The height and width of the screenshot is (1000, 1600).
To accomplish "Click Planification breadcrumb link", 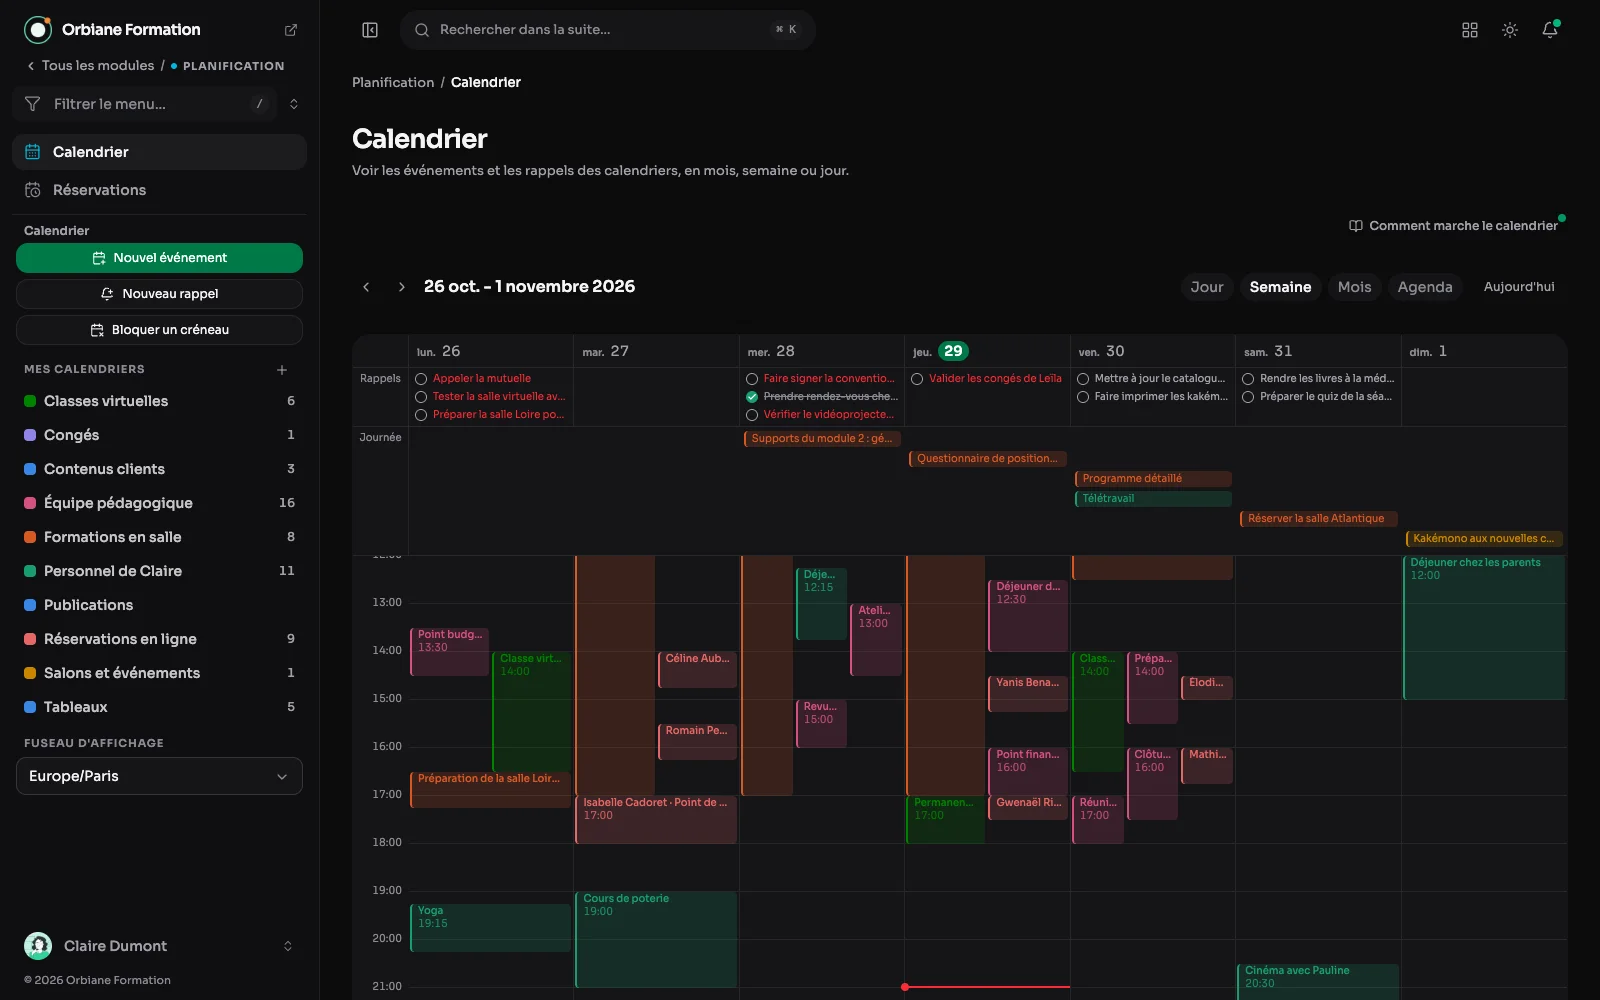I will (393, 82).
